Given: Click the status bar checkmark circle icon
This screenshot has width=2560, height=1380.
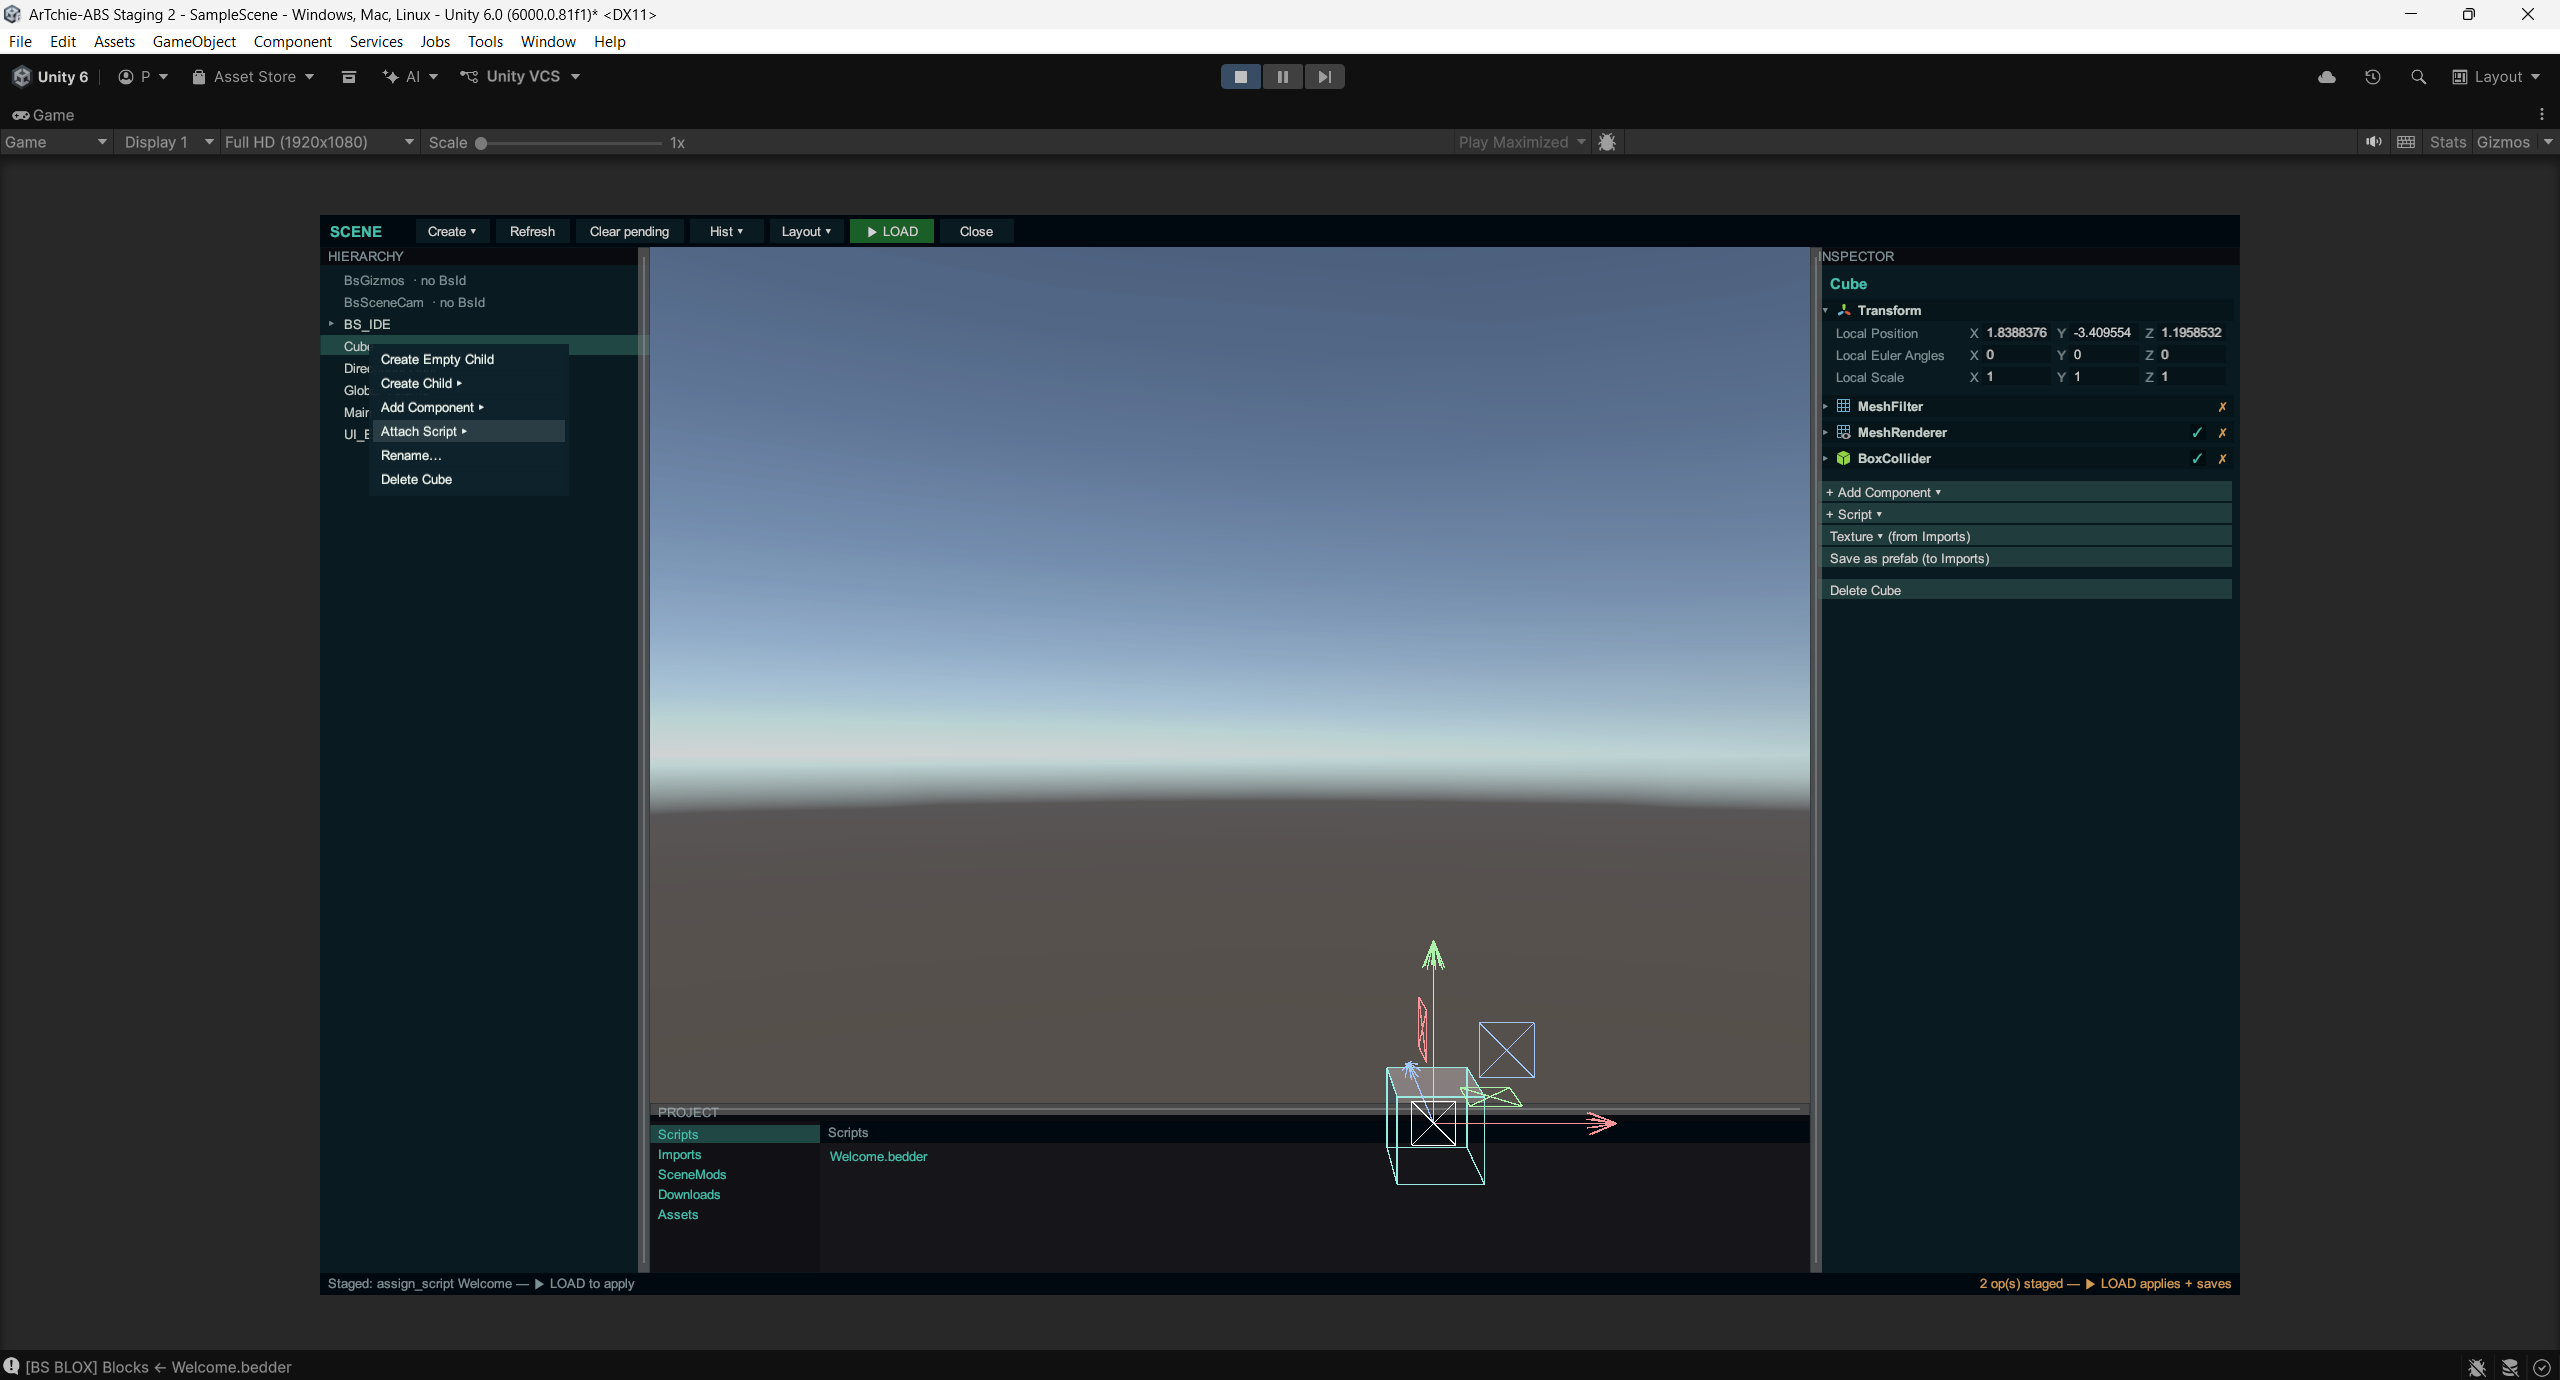Looking at the screenshot, I should [x=2542, y=1367].
